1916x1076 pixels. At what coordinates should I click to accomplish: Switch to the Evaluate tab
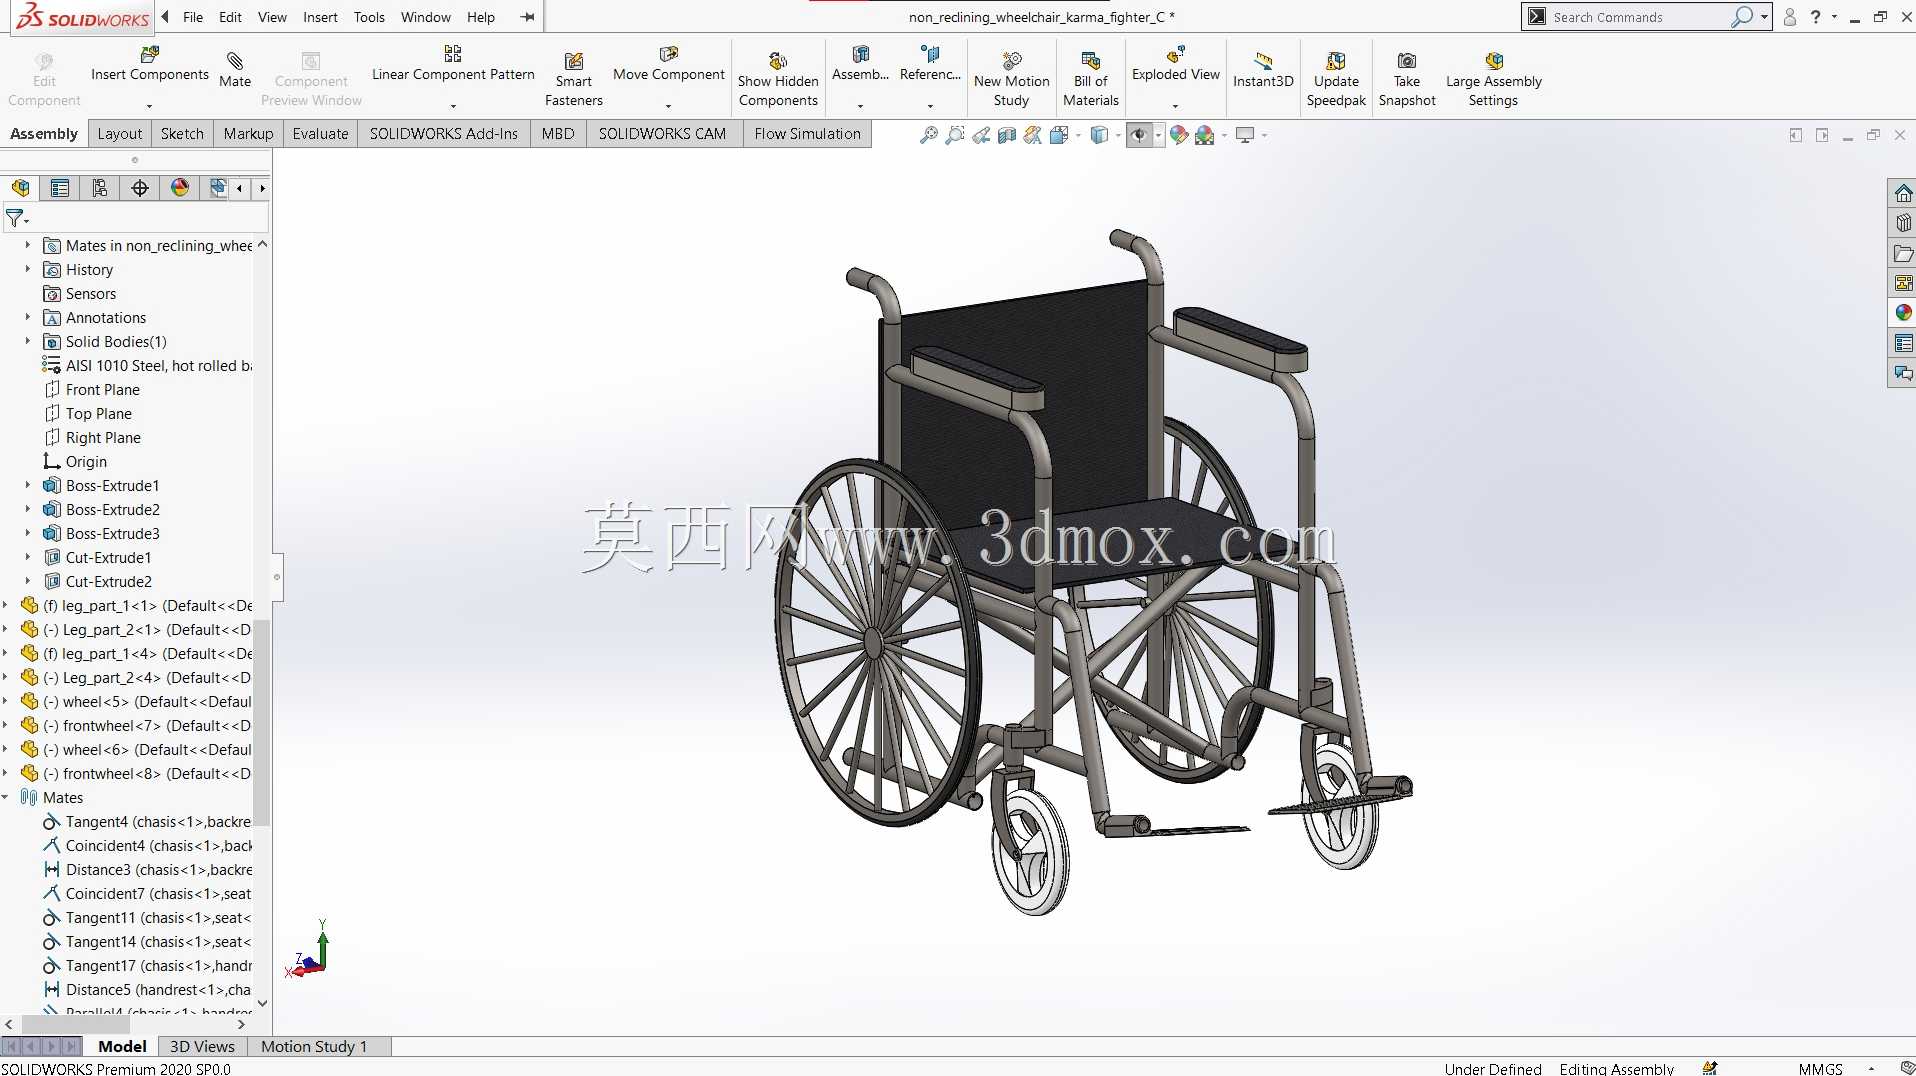(320, 134)
